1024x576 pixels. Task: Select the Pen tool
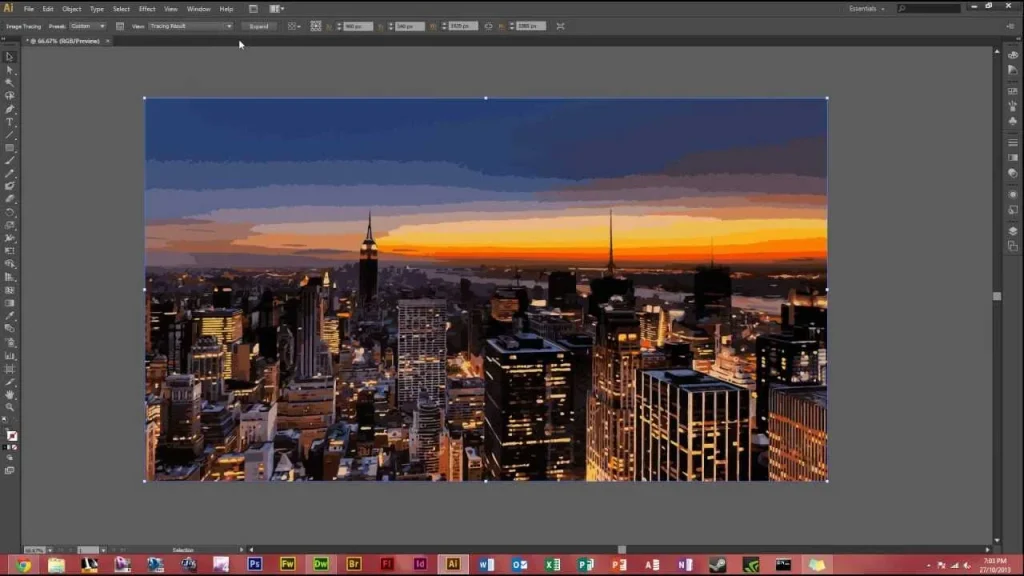[9, 109]
